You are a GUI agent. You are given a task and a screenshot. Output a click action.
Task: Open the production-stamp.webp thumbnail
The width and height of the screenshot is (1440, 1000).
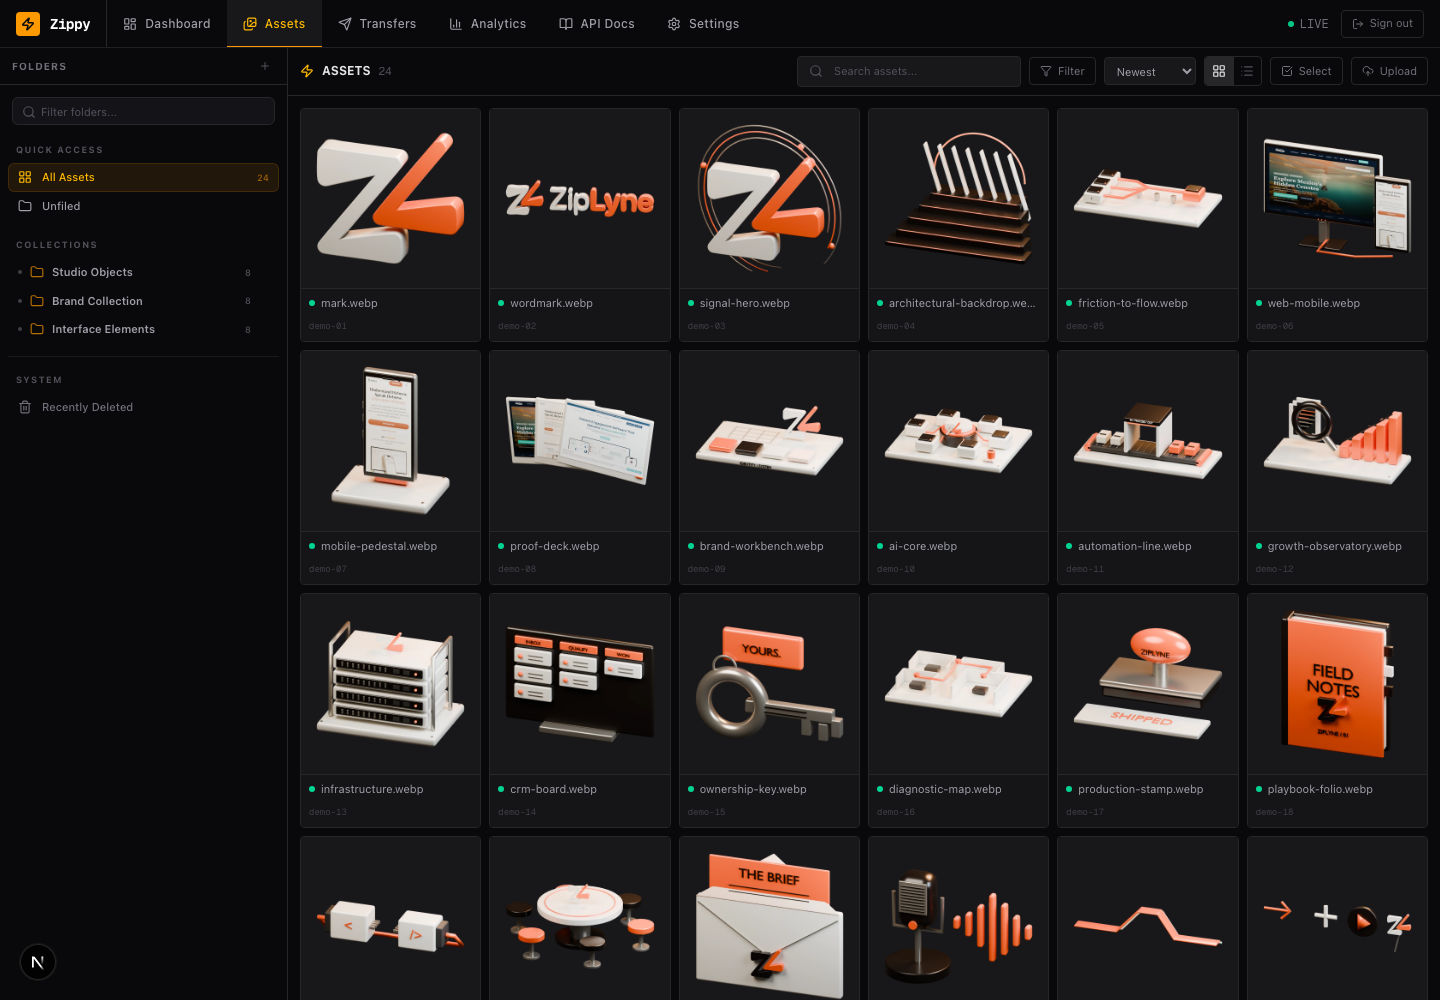click(1148, 684)
